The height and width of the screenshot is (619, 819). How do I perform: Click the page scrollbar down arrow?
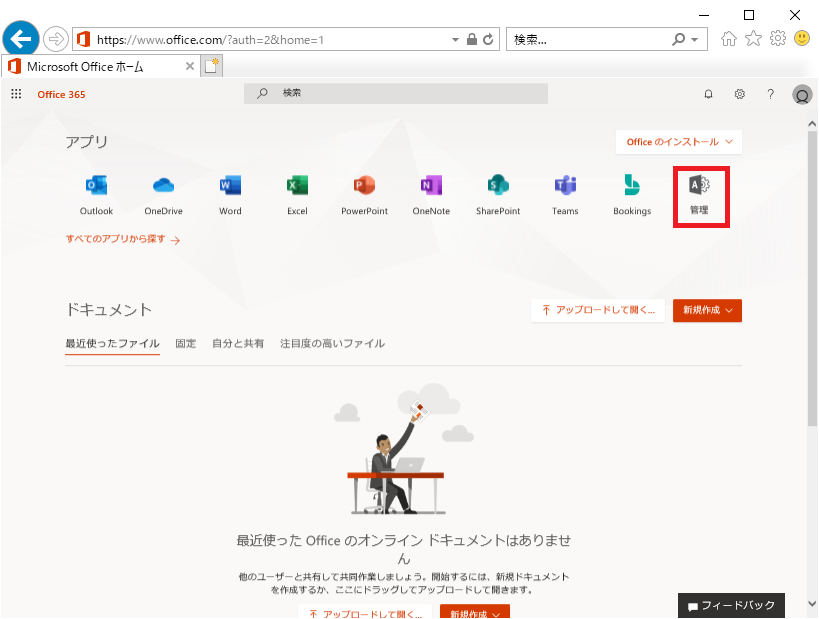pos(812,603)
